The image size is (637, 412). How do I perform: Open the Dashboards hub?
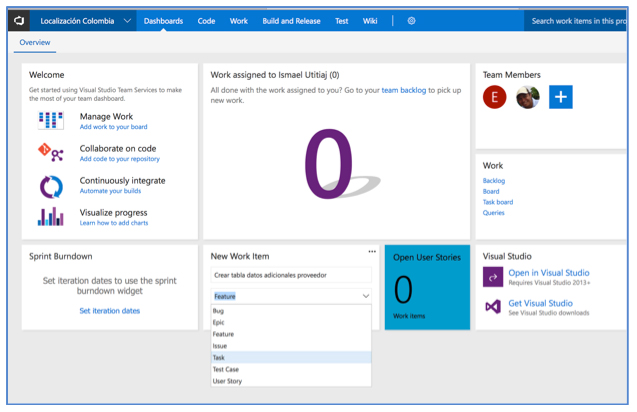[x=163, y=21]
